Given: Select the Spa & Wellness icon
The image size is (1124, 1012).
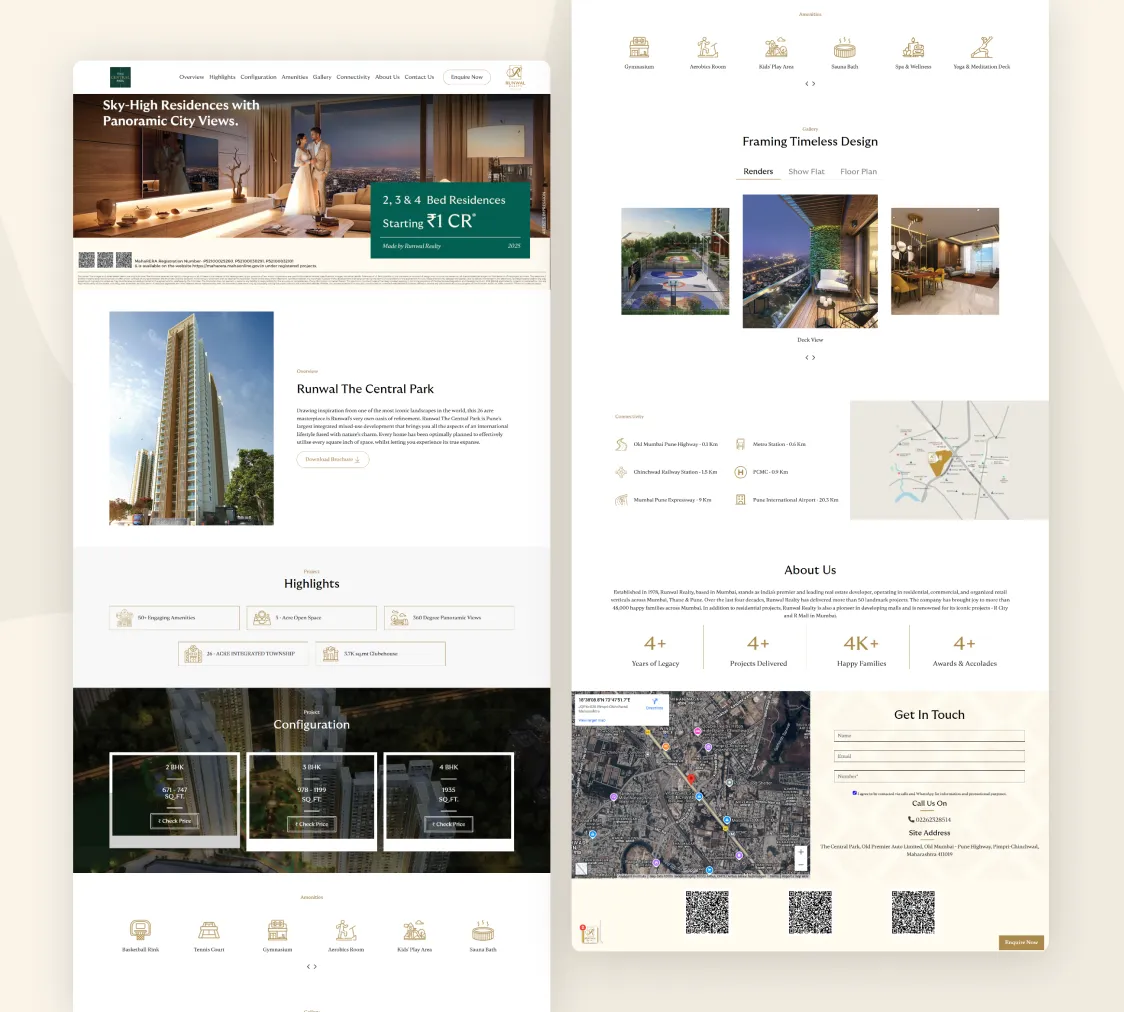Looking at the screenshot, I should click(x=912, y=48).
